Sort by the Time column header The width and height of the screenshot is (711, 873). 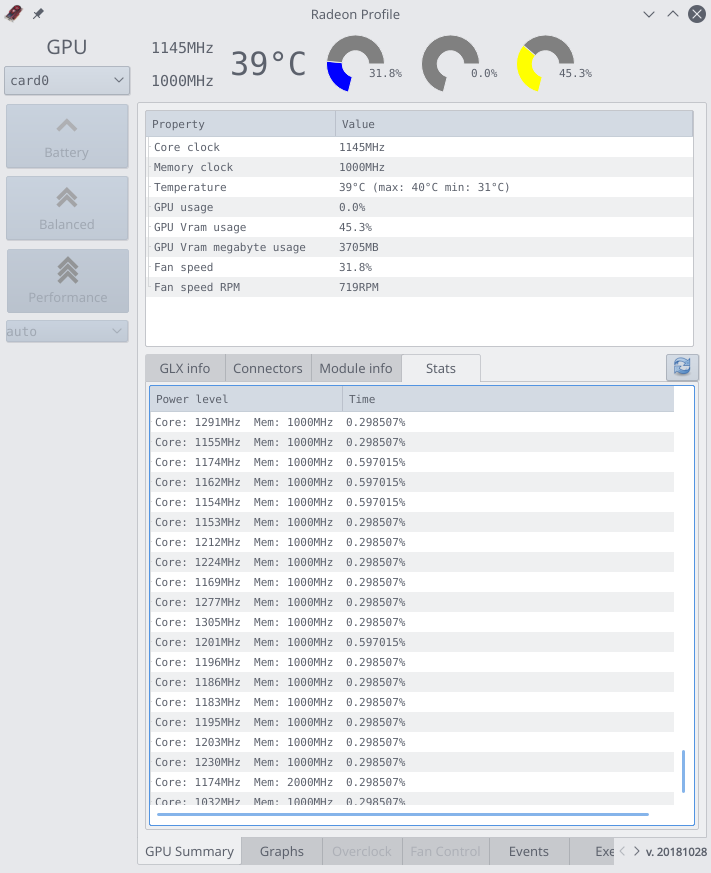[508, 399]
